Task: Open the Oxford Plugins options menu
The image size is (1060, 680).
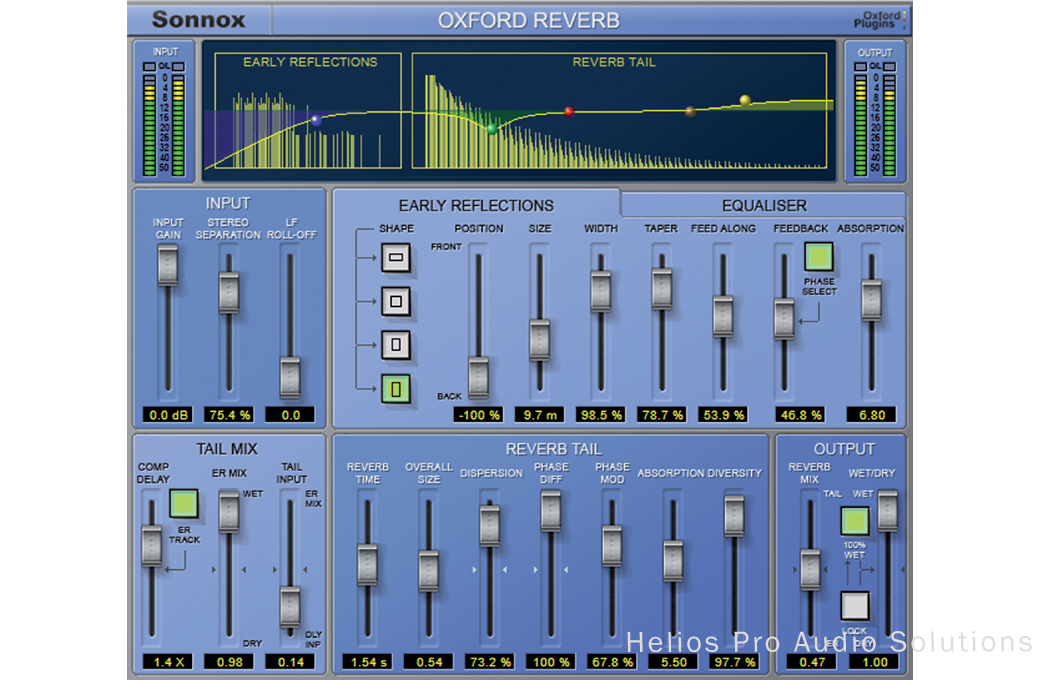Action: (880, 20)
